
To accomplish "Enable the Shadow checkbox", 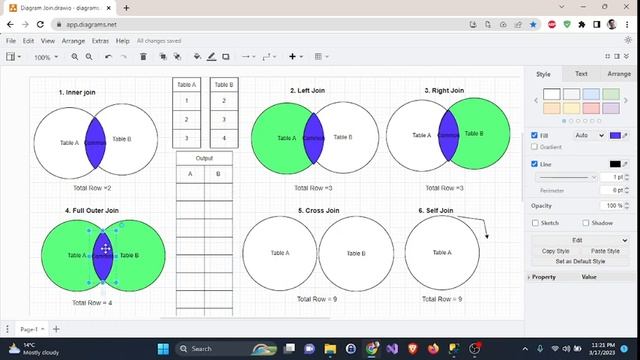I will [586, 223].
